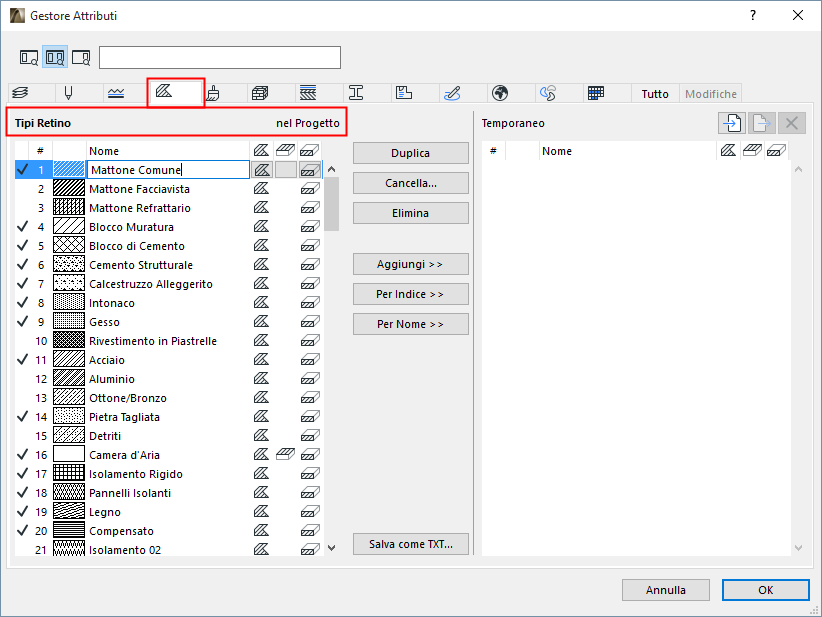Open the grid-style attribute tab icon
Screen dimensions: 822x617
[596, 93]
